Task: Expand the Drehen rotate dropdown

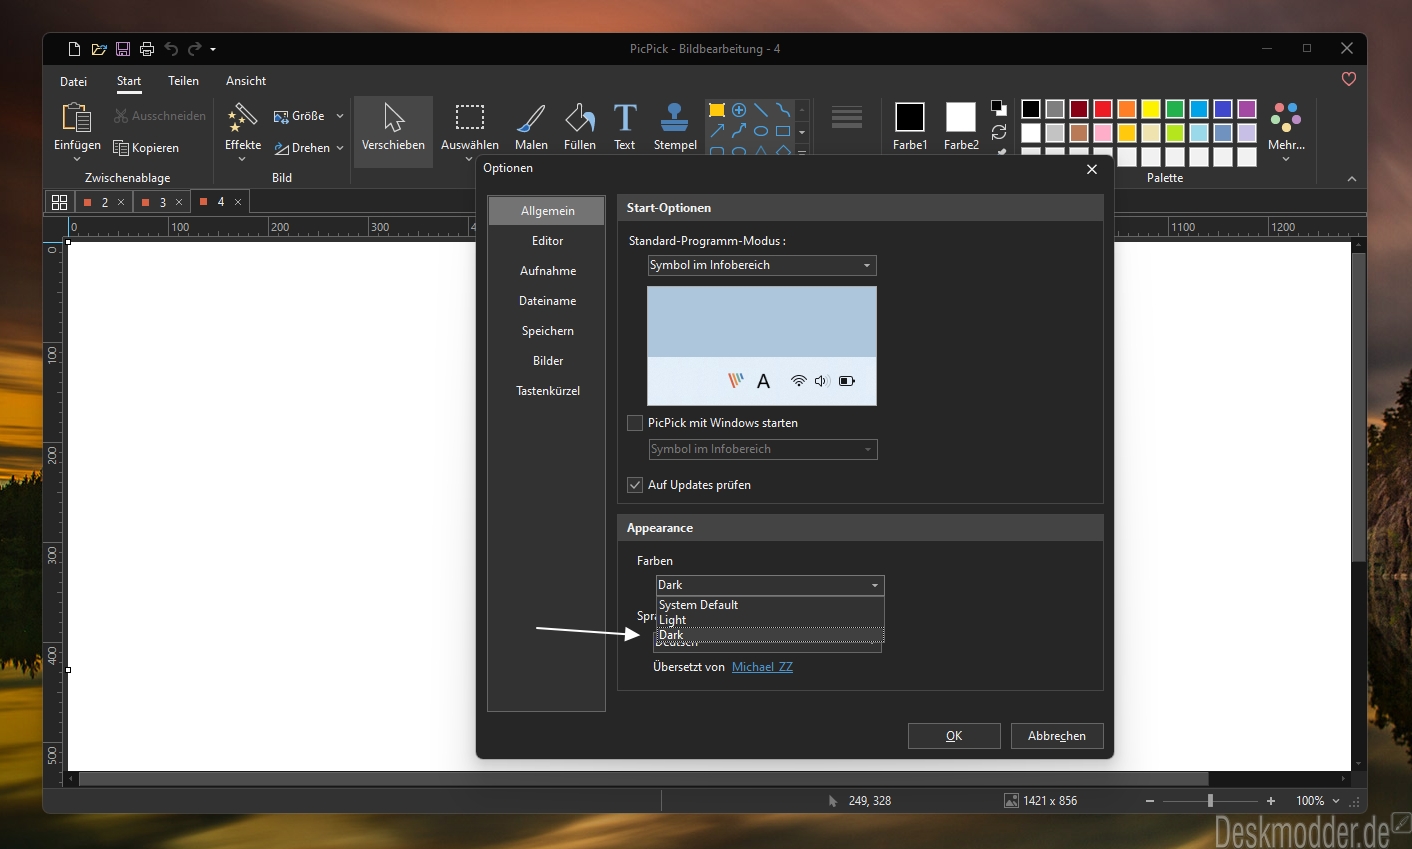Action: click(340, 148)
